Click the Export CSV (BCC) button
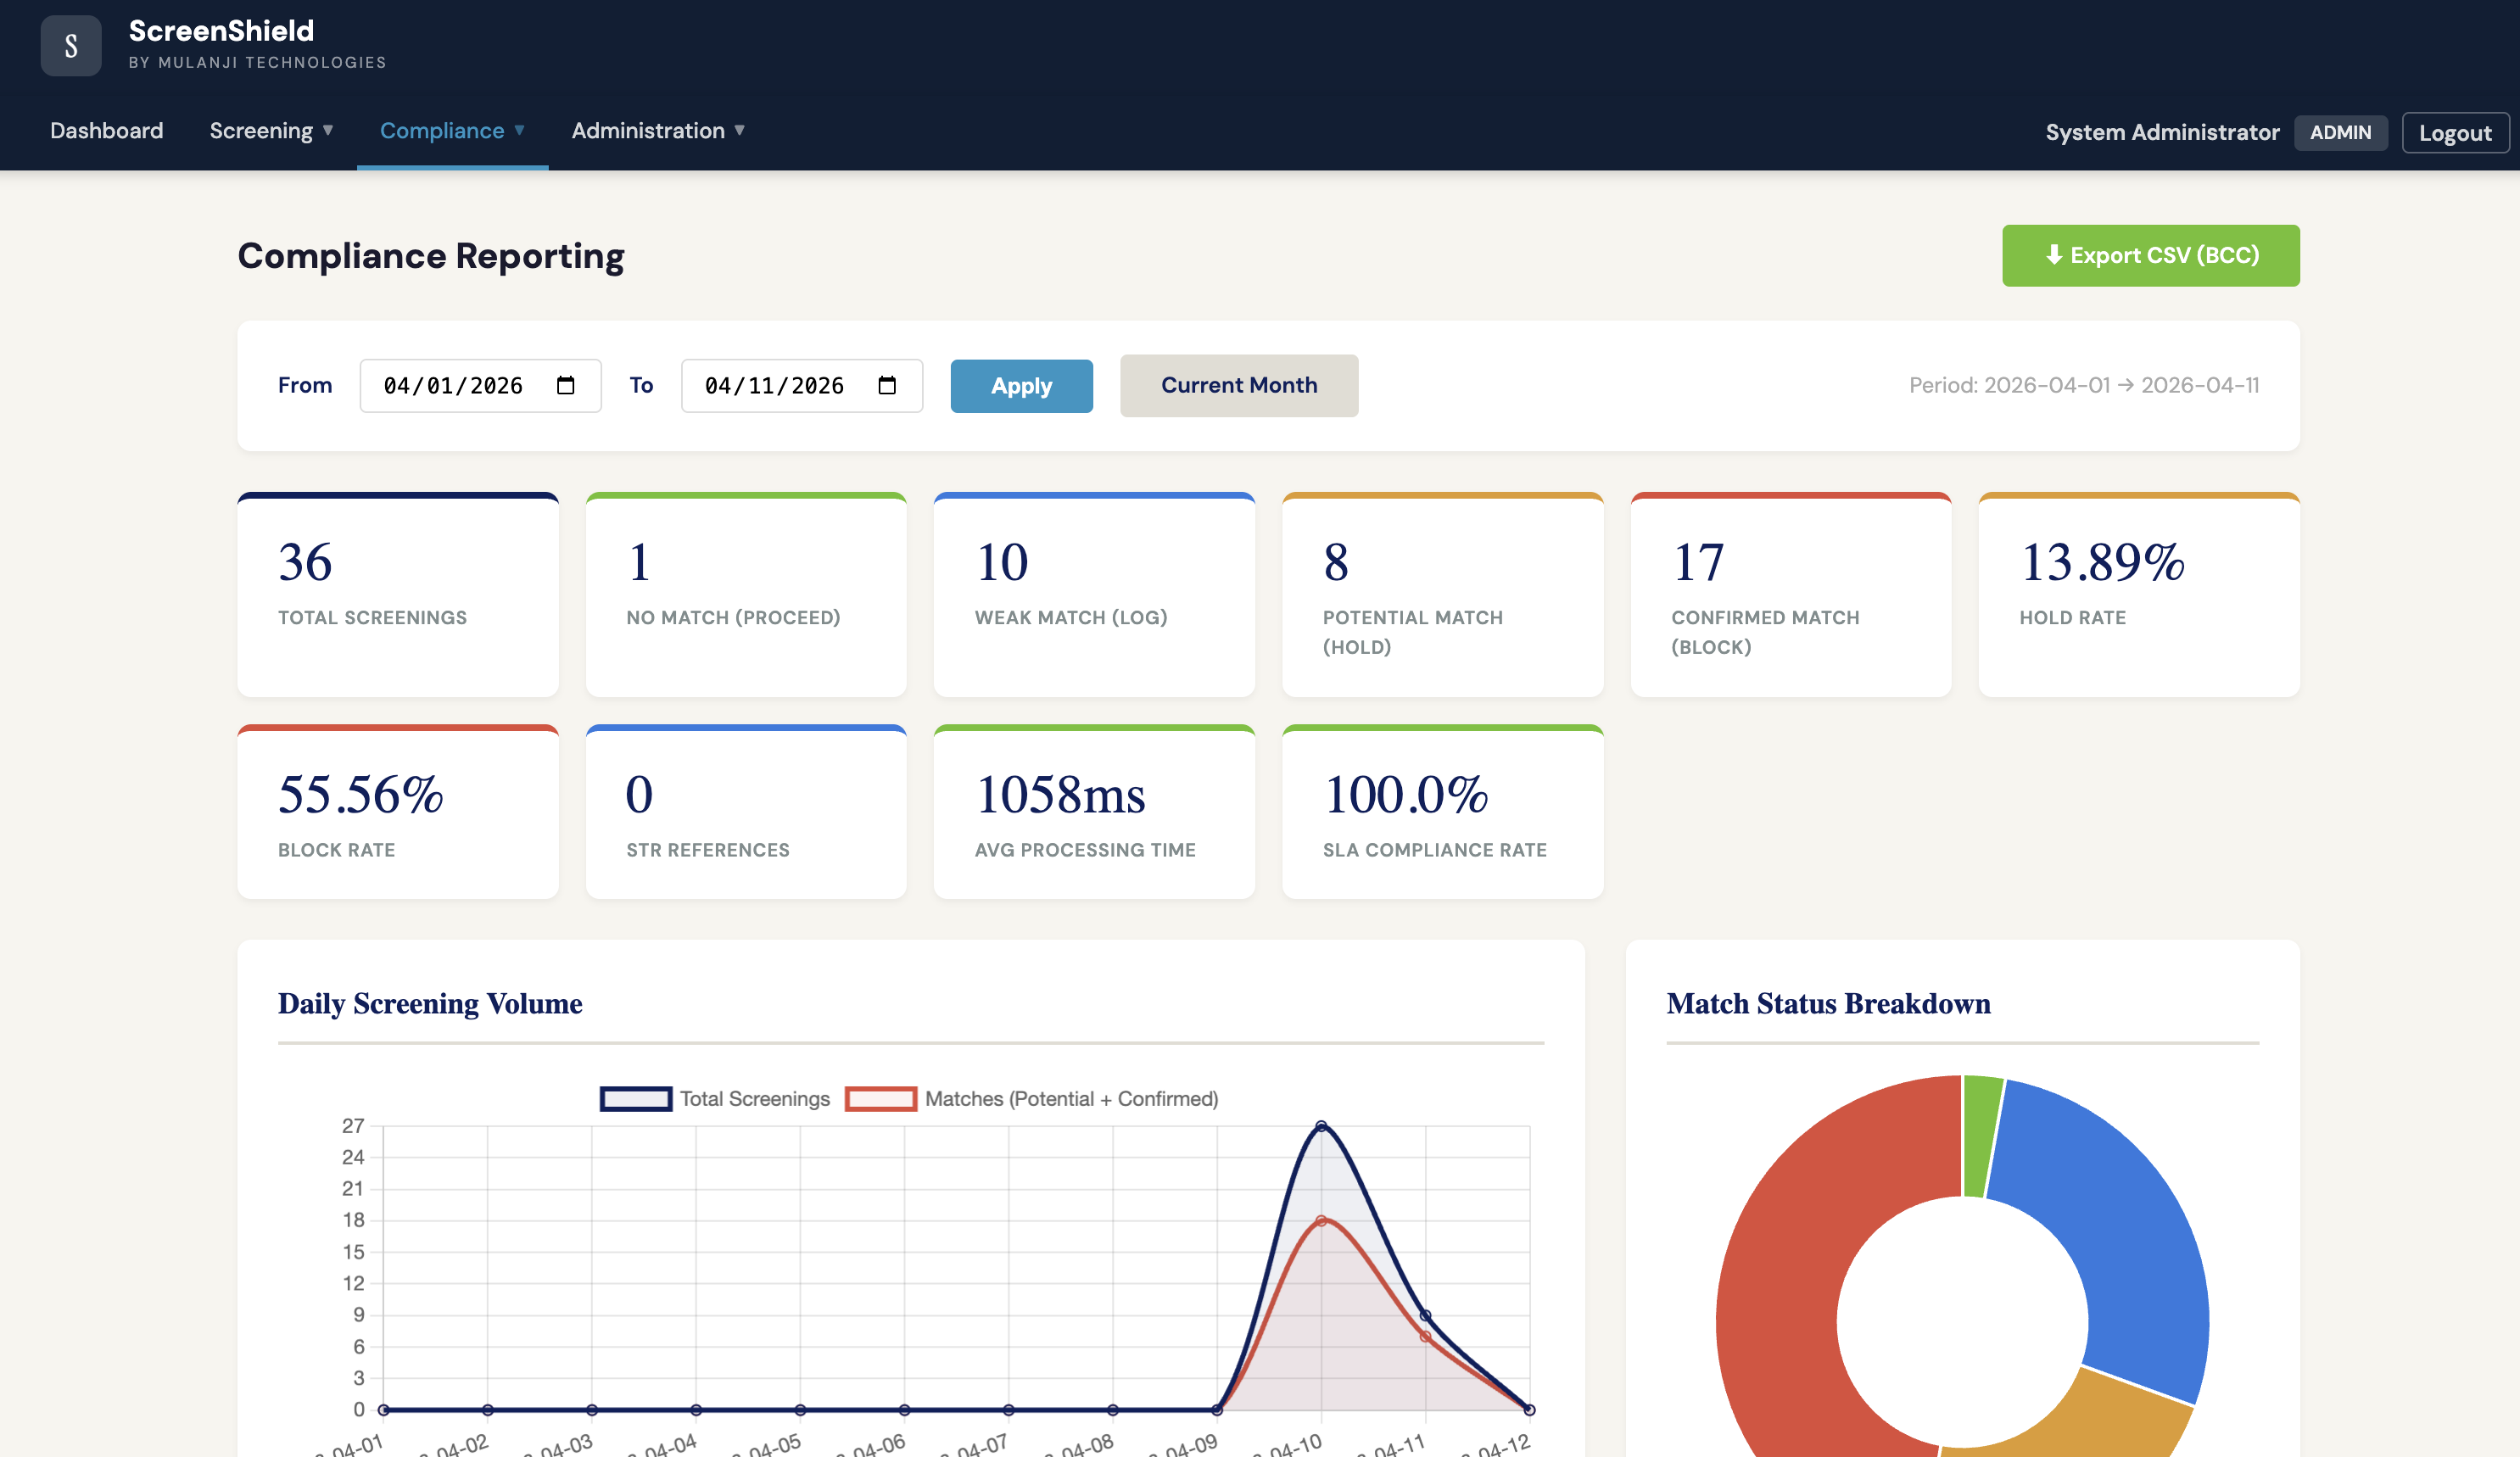 pyautogui.click(x=2151, y=255)
